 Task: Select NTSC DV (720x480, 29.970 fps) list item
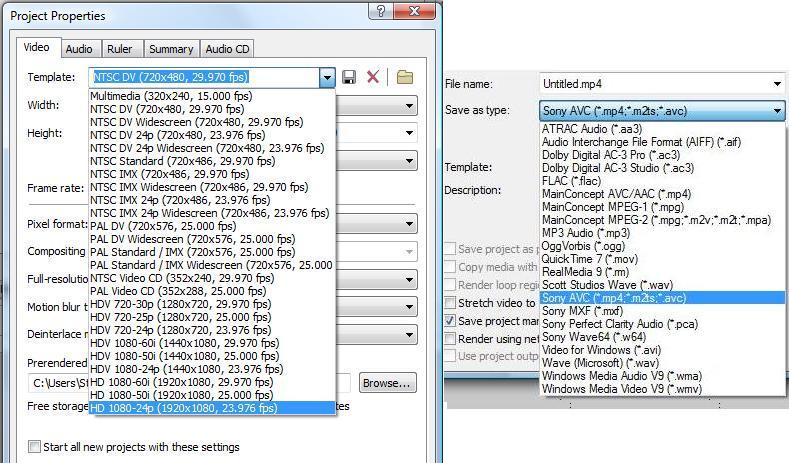coord(212,109)
